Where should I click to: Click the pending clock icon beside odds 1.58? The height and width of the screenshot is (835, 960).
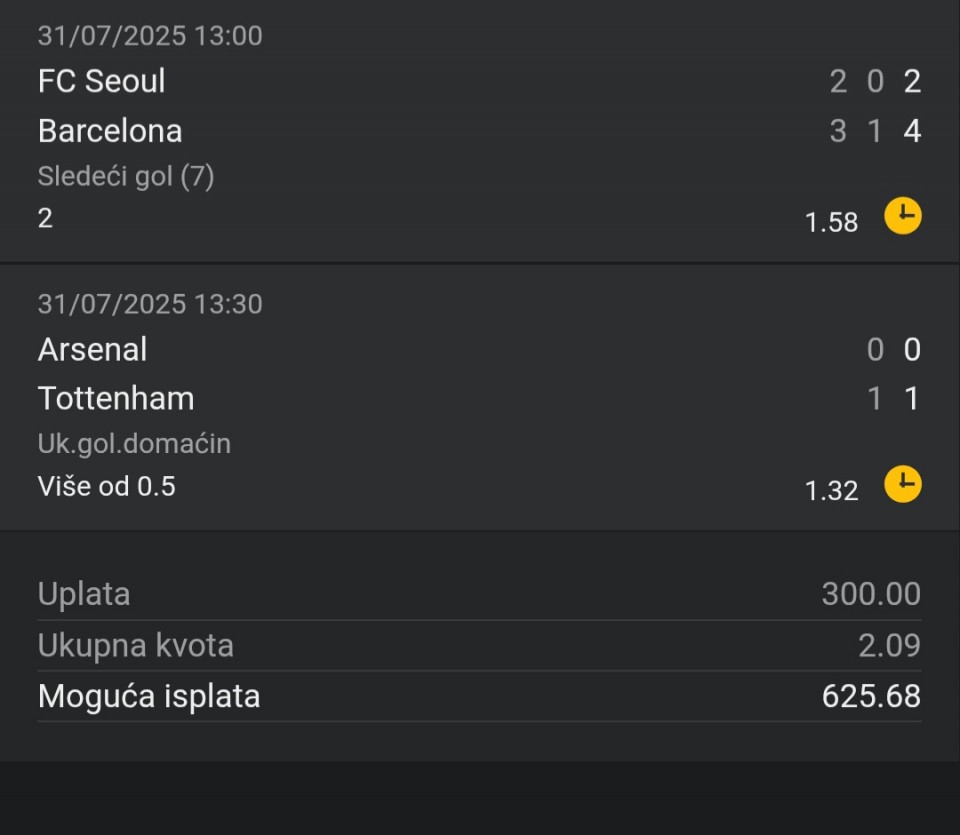[x=902, y=215]
